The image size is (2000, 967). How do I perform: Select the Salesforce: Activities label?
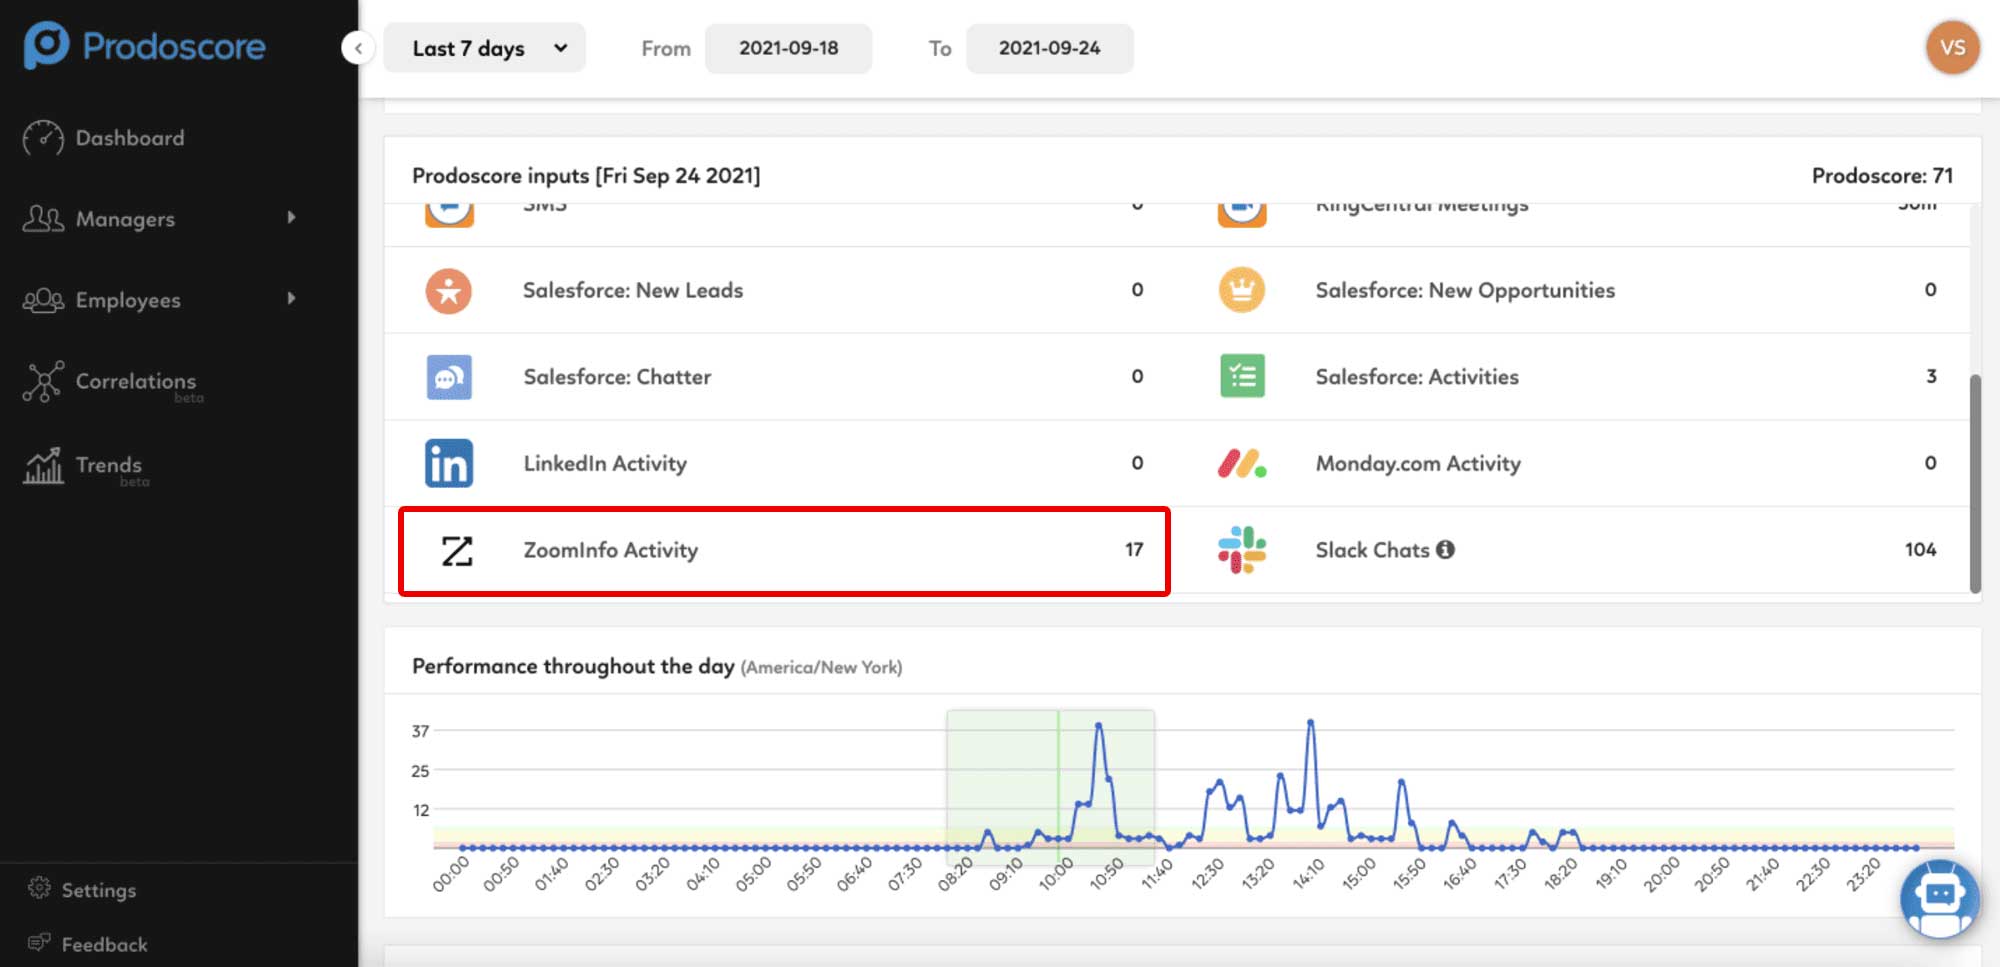pyautogui.click(x=1417, y=377)
